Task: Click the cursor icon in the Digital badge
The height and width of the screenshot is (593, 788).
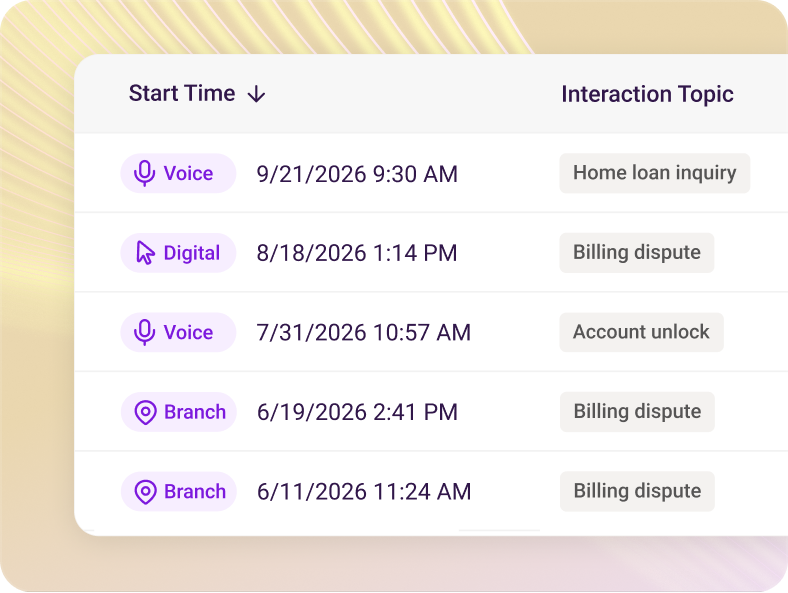Action: tap(145, 253)
